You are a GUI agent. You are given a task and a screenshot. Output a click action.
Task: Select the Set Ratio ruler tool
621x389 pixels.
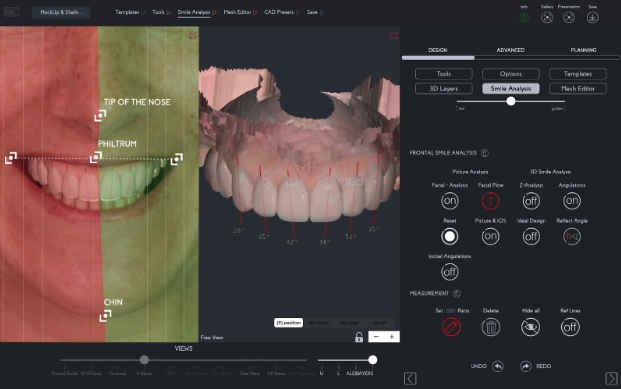451,327
